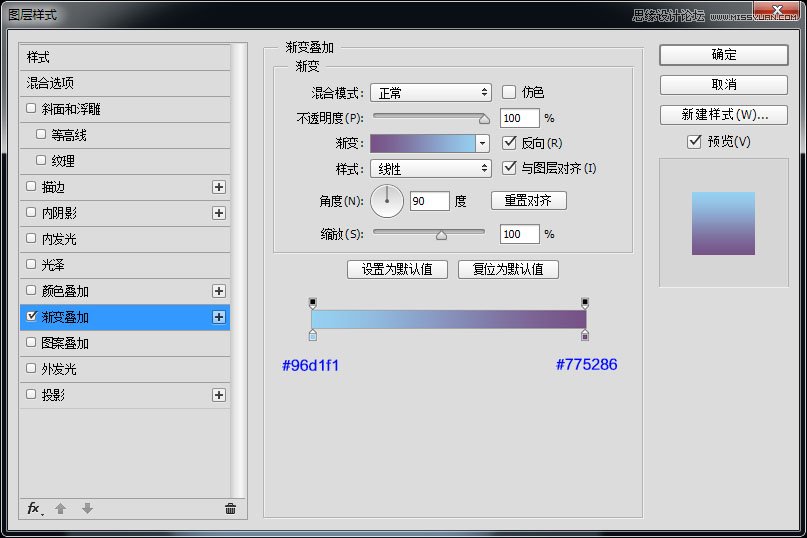The image size is (807, 538).
Task: Add another 描边 effect with plus icon
Action: pyautogui.click(x=219, y=187)
